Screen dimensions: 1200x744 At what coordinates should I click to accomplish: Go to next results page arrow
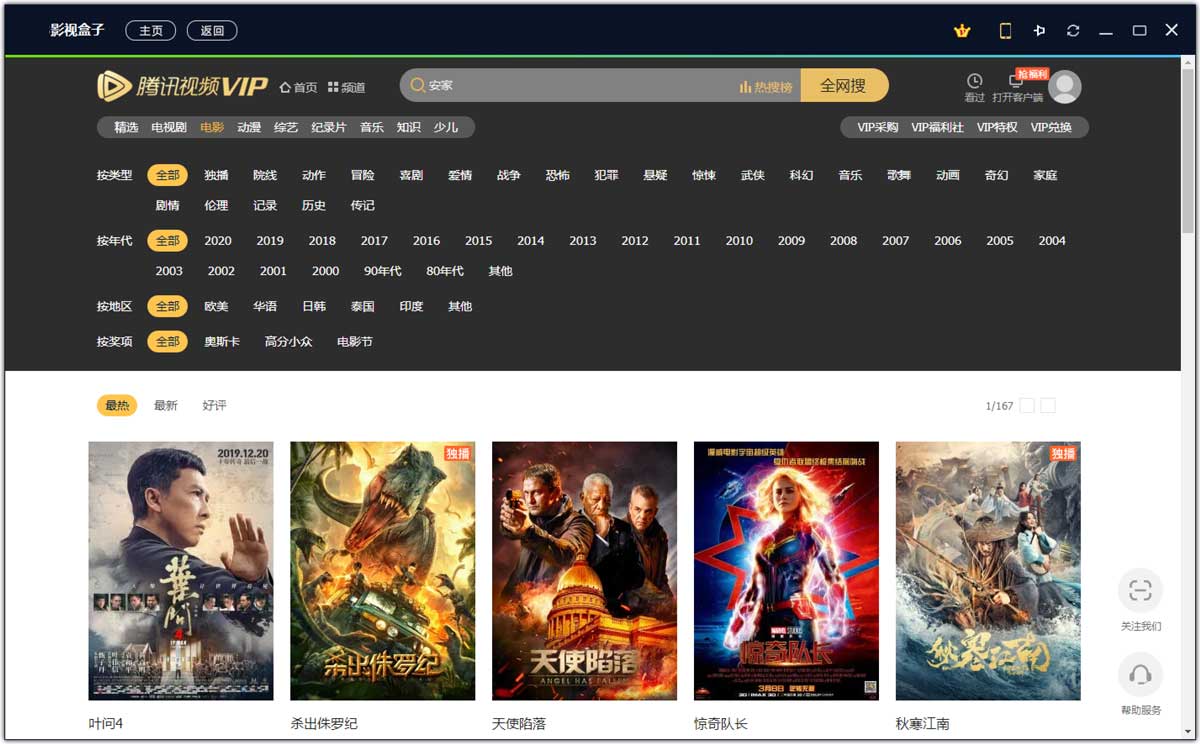[1048, 405]
